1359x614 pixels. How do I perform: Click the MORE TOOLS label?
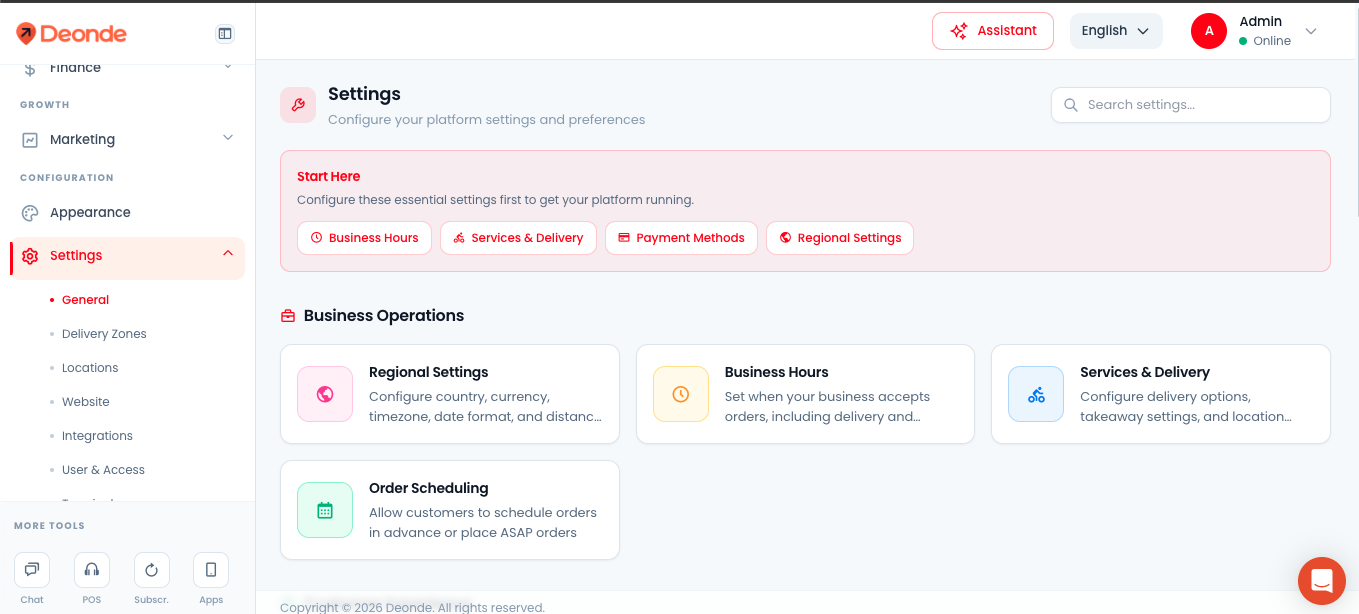click(x=49, y=526)
